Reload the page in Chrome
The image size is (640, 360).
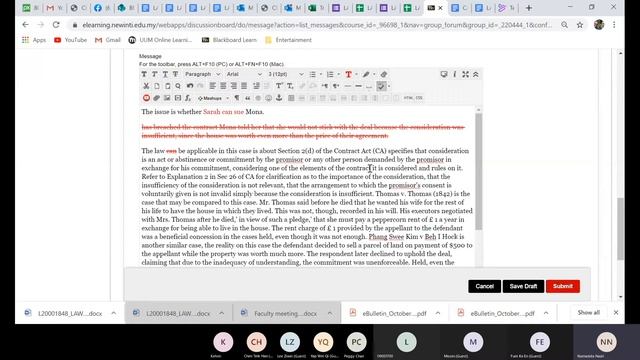[56, 25]
